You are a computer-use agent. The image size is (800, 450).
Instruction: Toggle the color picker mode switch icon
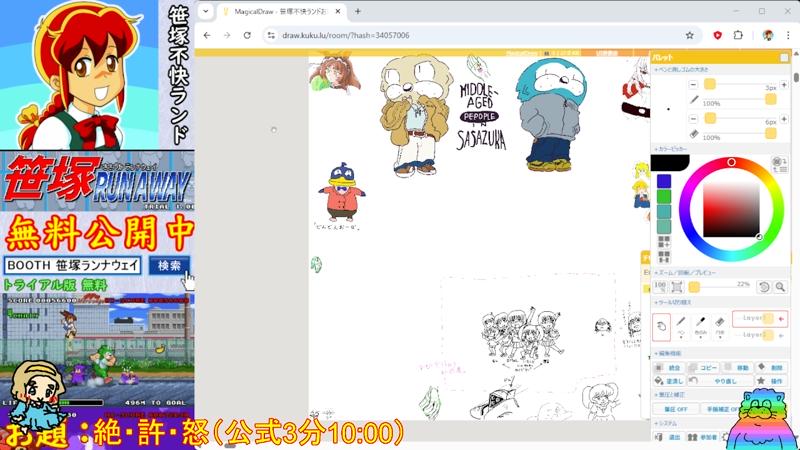[779, 164]
